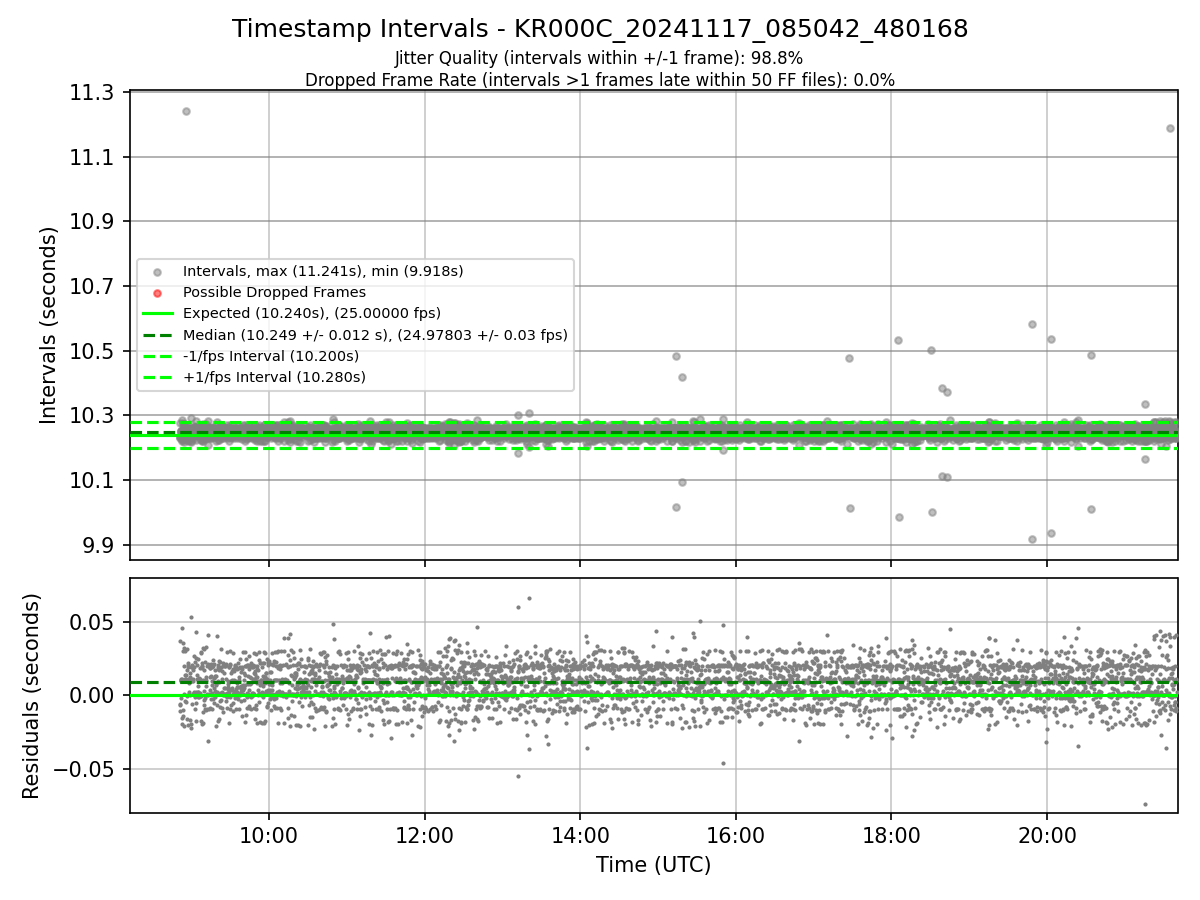Click the 'Intervals (seconds)' y-axis label
Image resolution: width=1200 pixels, height=900 pixels.
coord(49,325)
